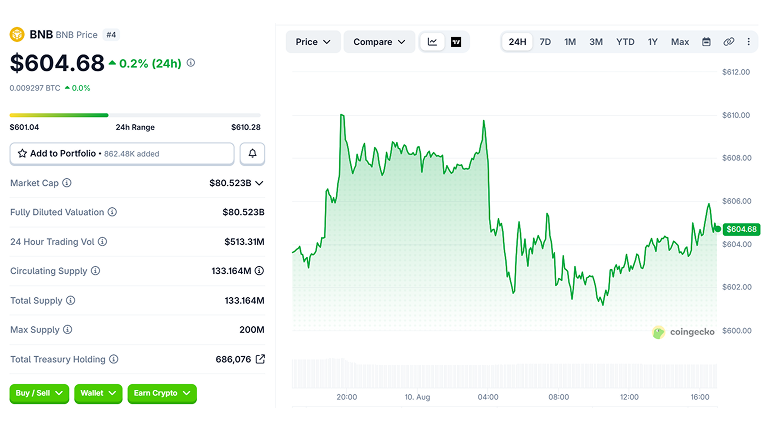Select the 7D time range tab

(x=545, y=42)
